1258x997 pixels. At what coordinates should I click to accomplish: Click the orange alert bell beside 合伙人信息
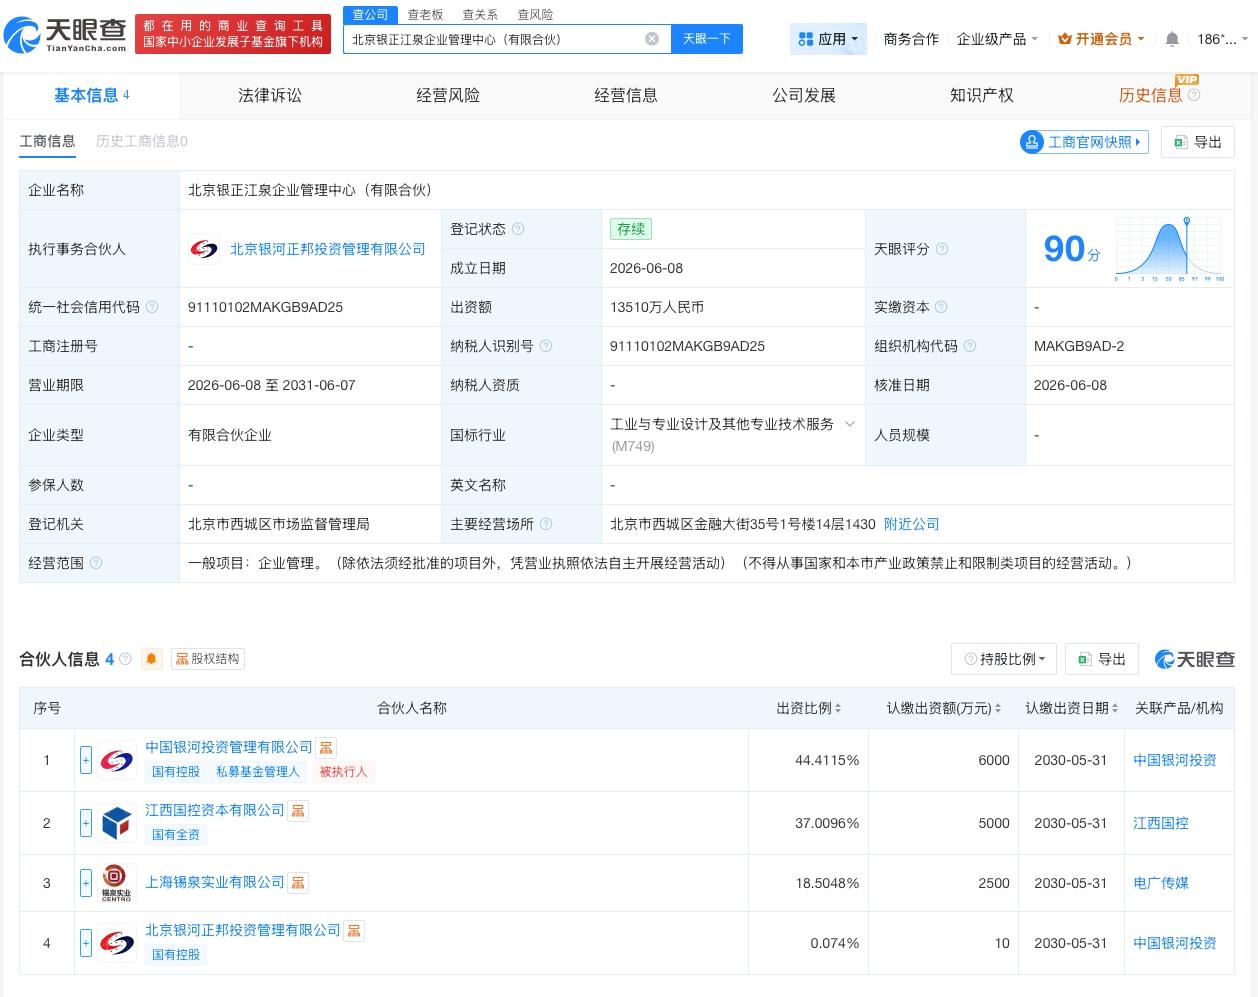click(x=152, y=659)
